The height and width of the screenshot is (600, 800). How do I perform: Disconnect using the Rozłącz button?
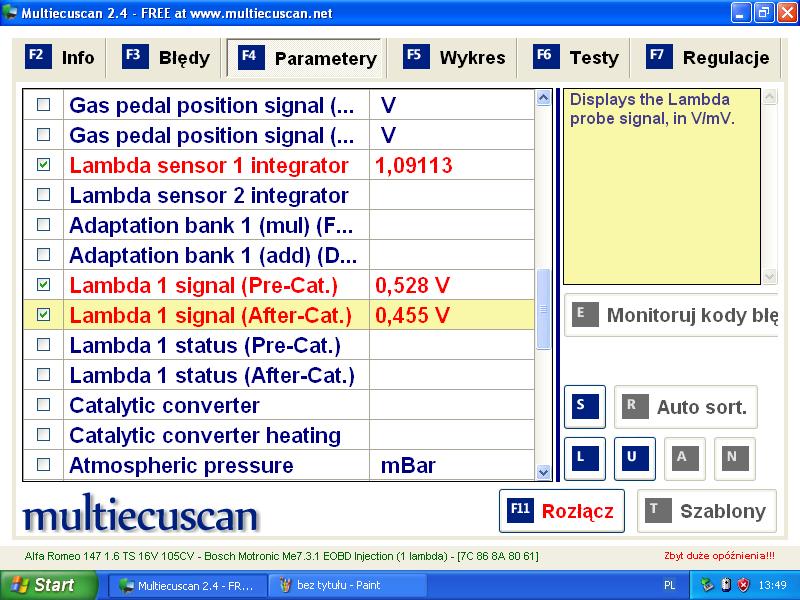[x=562, y=511]
